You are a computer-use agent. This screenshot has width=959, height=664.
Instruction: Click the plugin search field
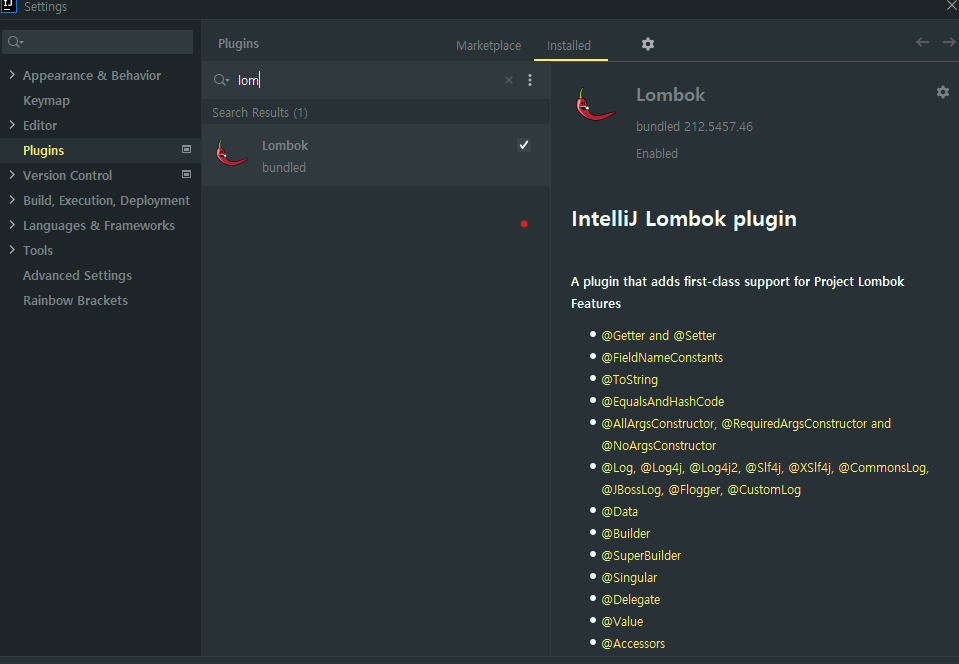point(370,80)
